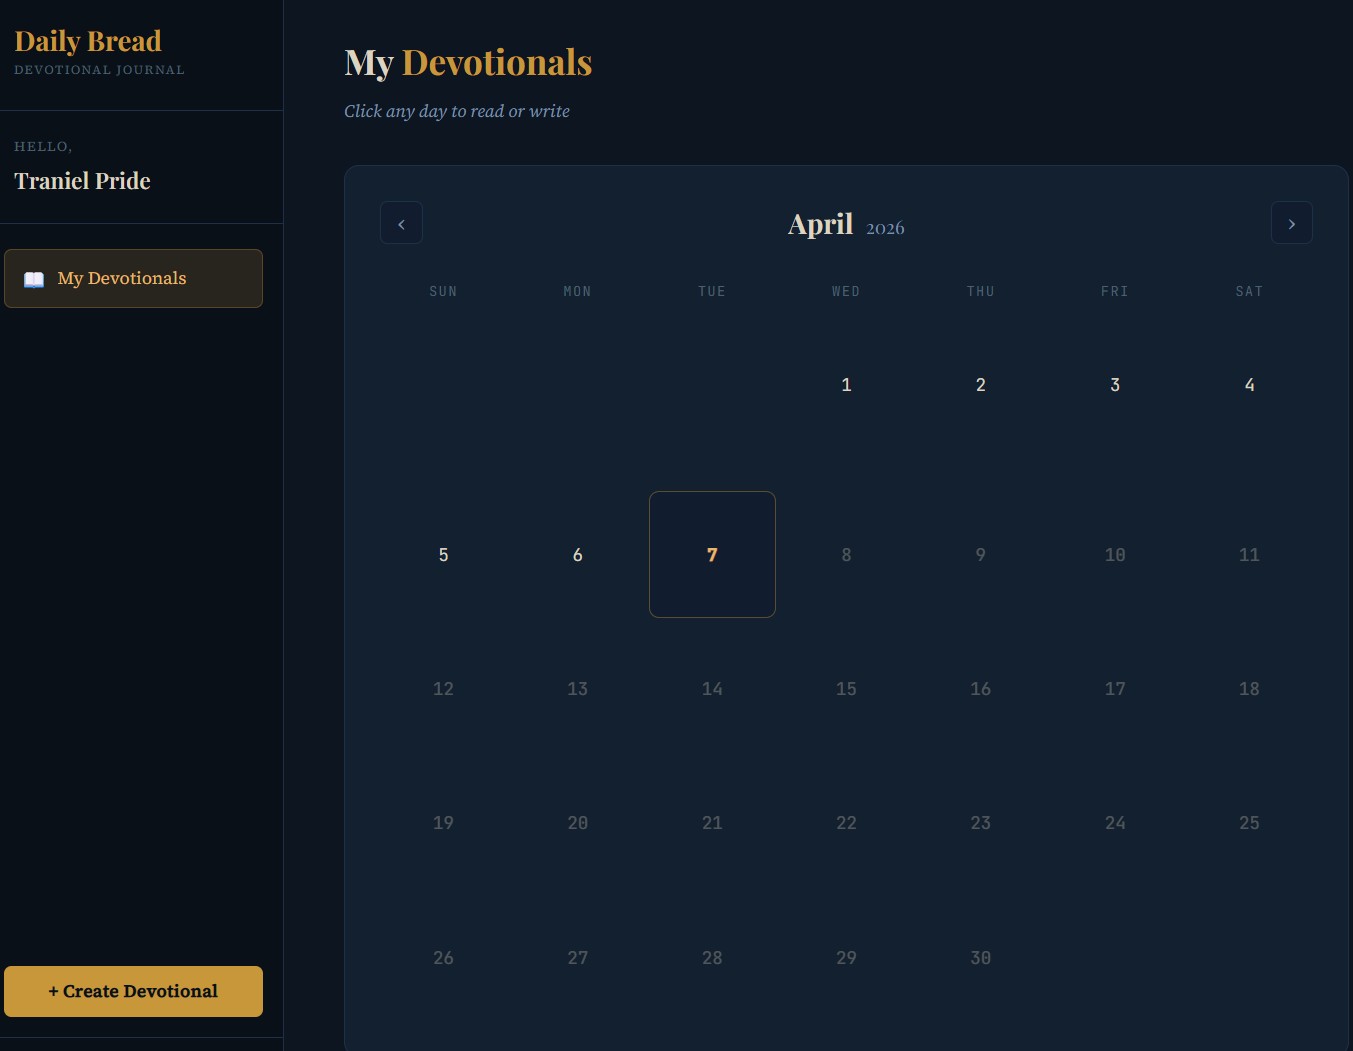Select the right chevron arrow icon

(x=1292, y=223)
